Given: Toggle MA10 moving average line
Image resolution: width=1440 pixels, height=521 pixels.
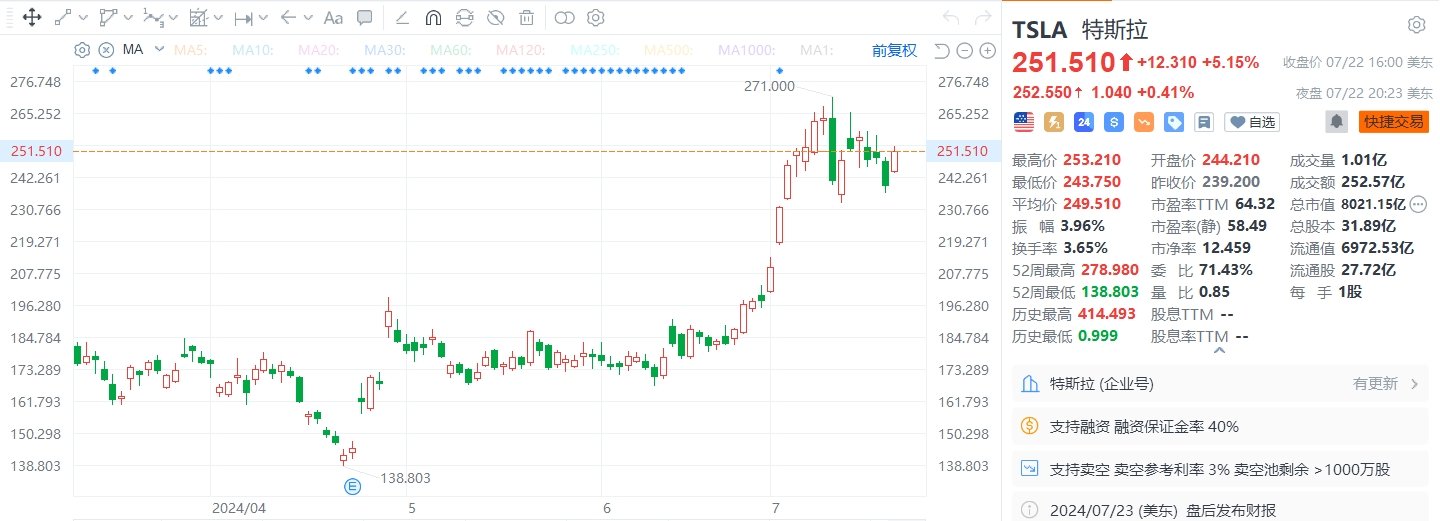Looking at the screenshot, I should [x=253, y=50].
